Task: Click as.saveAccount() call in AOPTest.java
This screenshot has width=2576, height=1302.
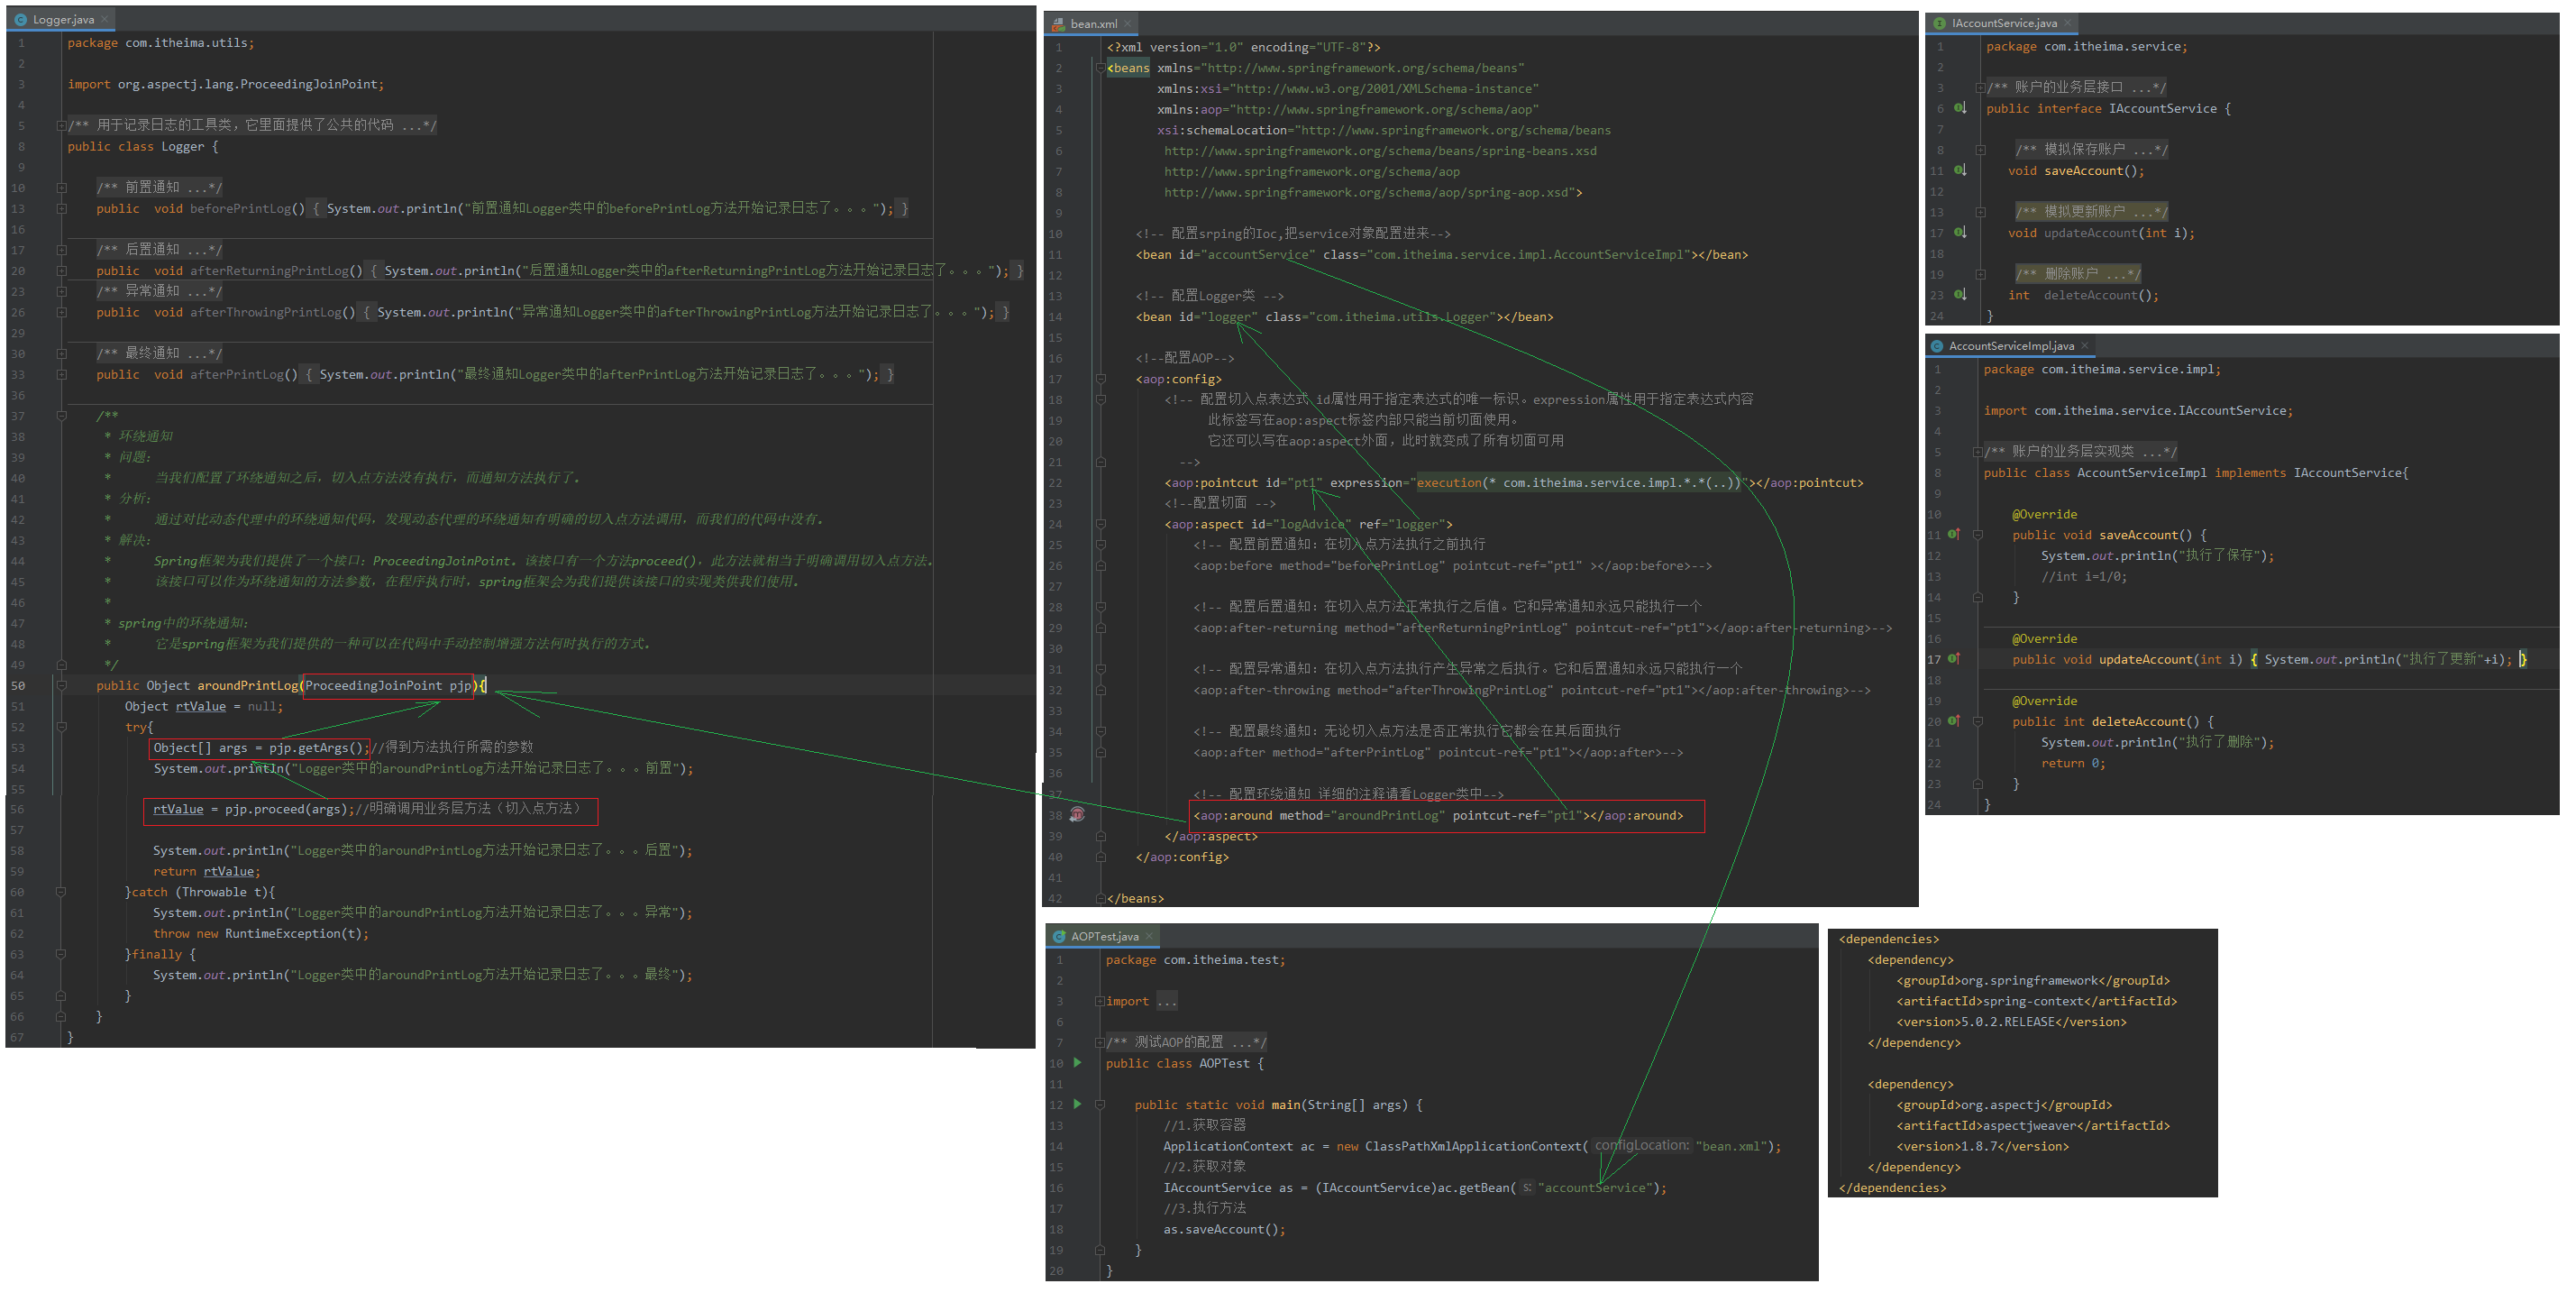Action: pyautogui.click(x=1224, y=1229)
